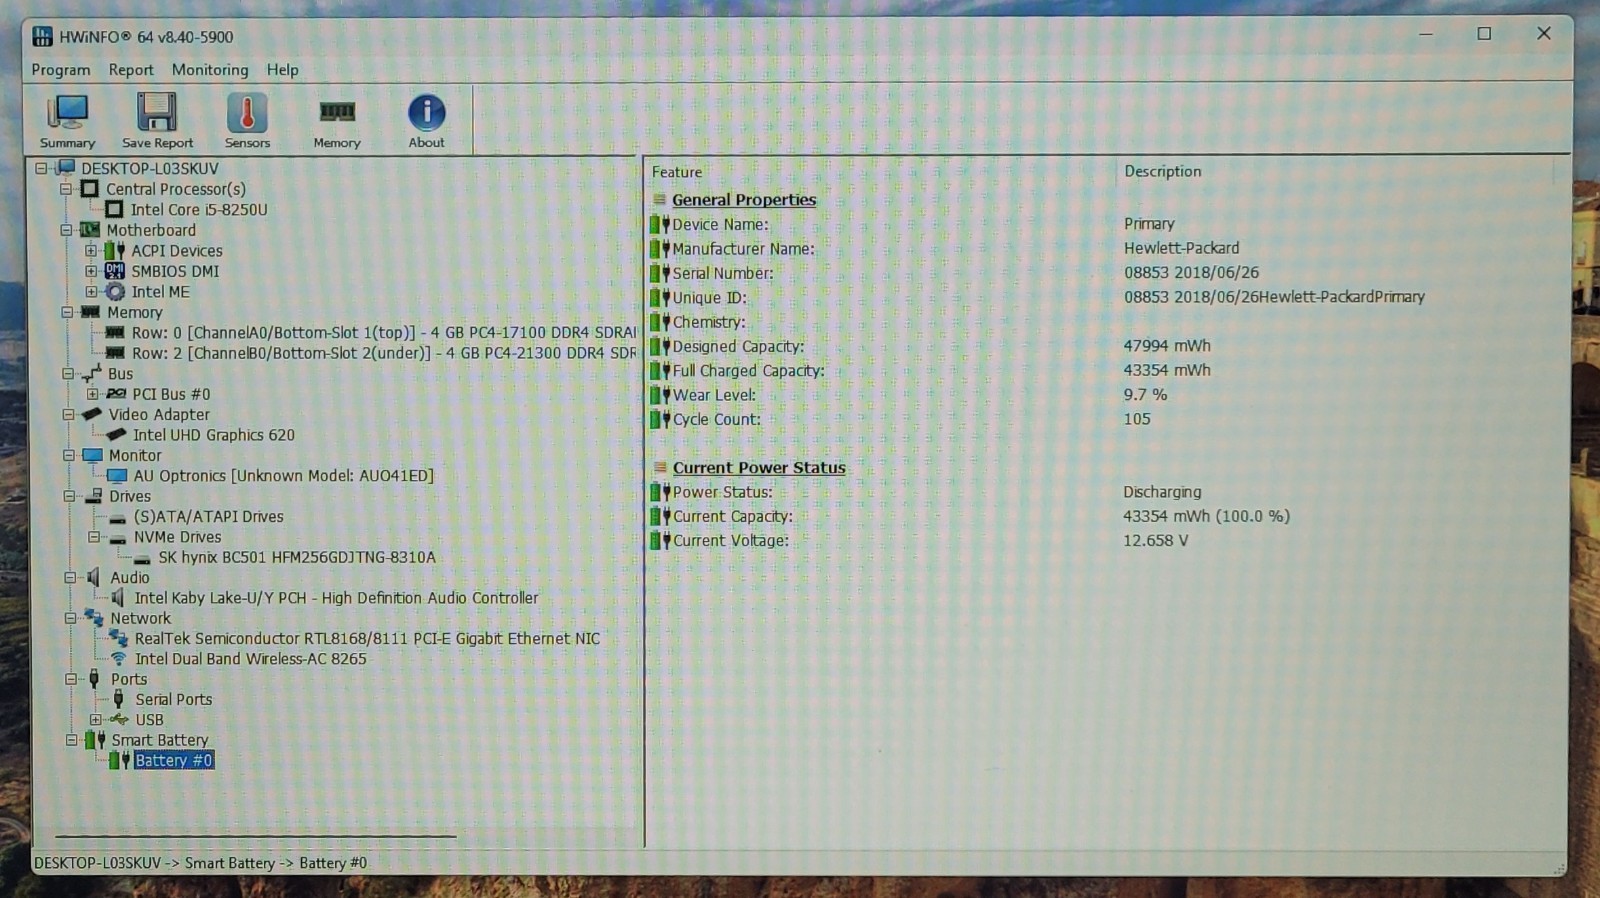Expand the ACPI Devices node

(x=90, y=250)
